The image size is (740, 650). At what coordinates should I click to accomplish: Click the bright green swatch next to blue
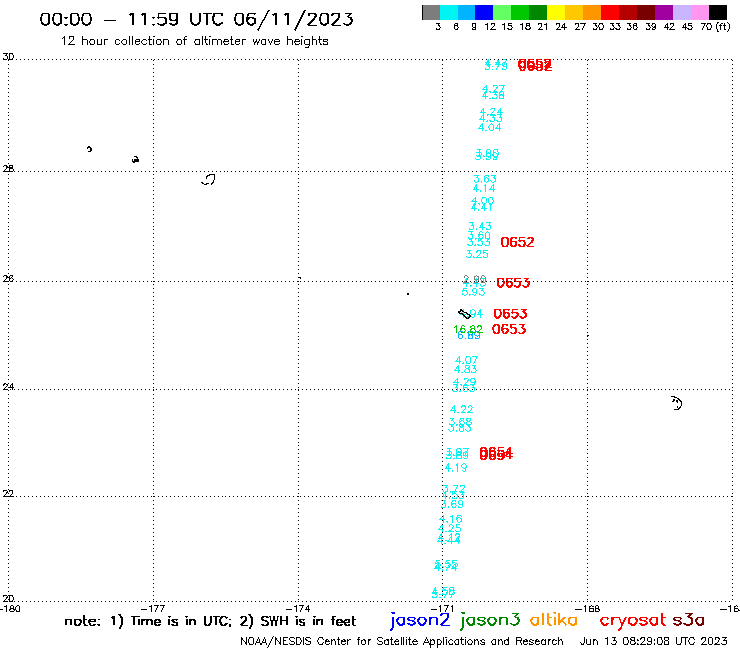(502, 12)
